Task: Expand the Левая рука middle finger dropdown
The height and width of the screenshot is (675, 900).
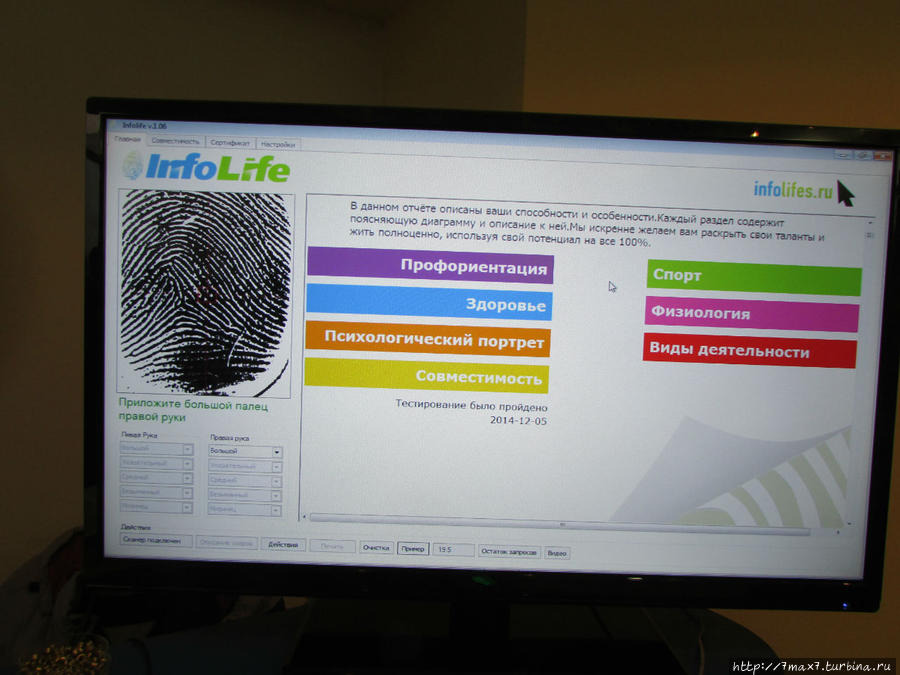Action: [x=188, y=478]
